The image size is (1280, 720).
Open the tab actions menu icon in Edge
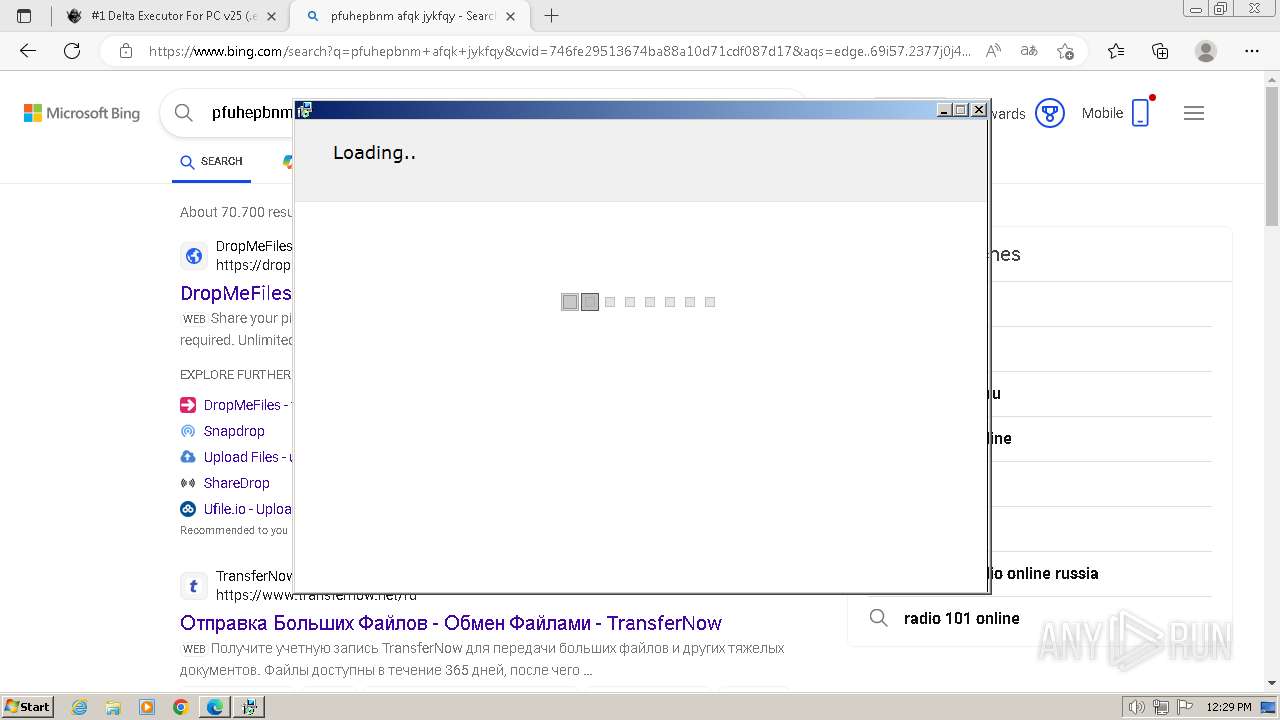coord(24,16)
